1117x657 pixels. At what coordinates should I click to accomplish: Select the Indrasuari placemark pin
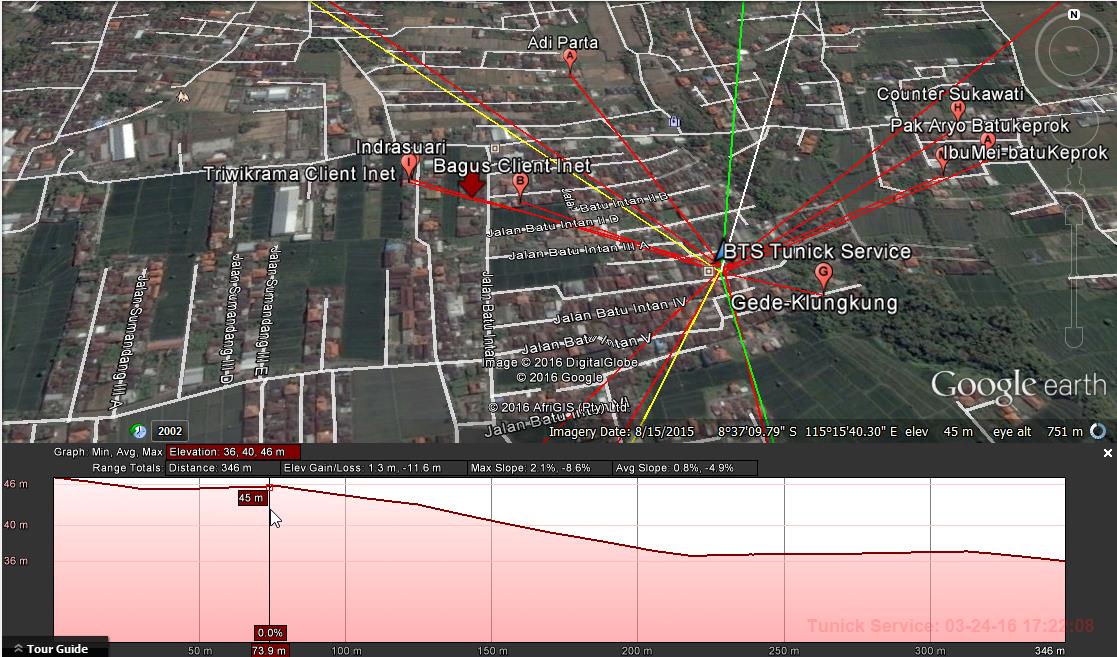pos(408,167)
